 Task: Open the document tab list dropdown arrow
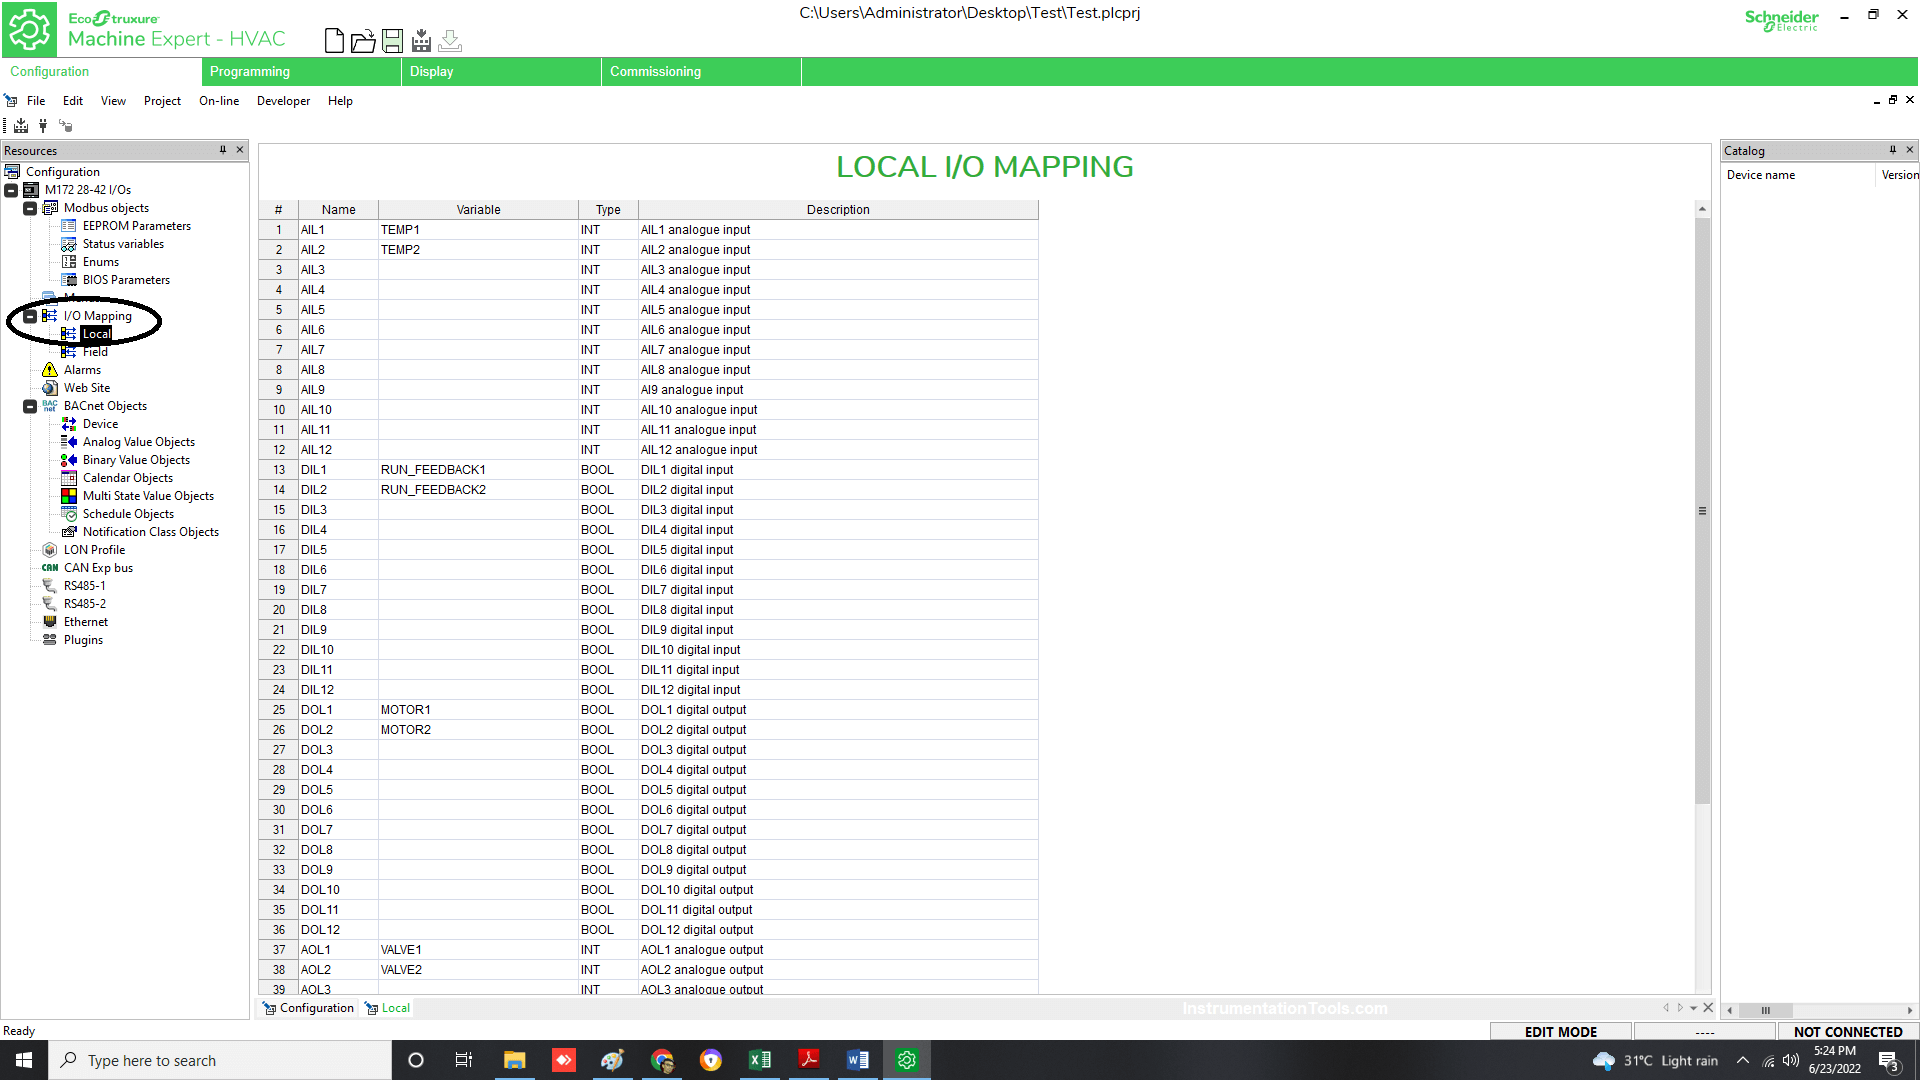pyautogui.click(x=1694, y=1008)
